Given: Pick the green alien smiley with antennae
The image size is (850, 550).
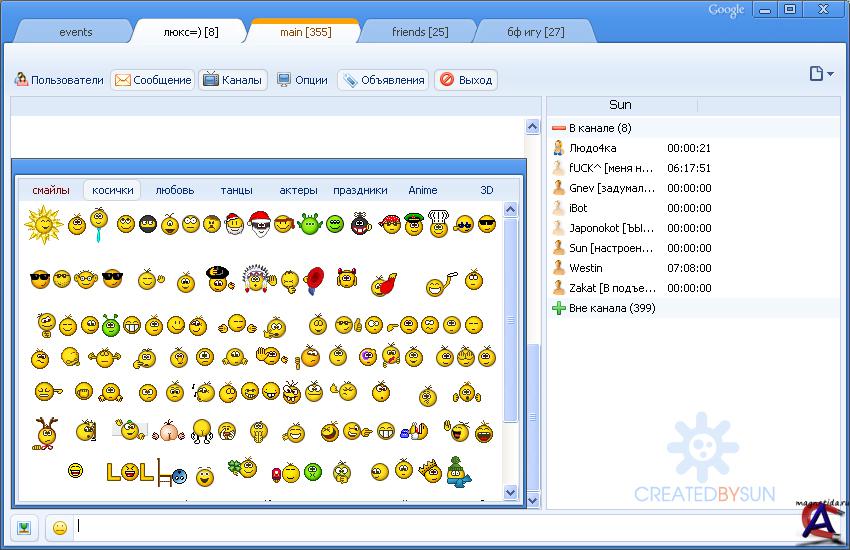Looking at the screenshot, I should [309, 224].
